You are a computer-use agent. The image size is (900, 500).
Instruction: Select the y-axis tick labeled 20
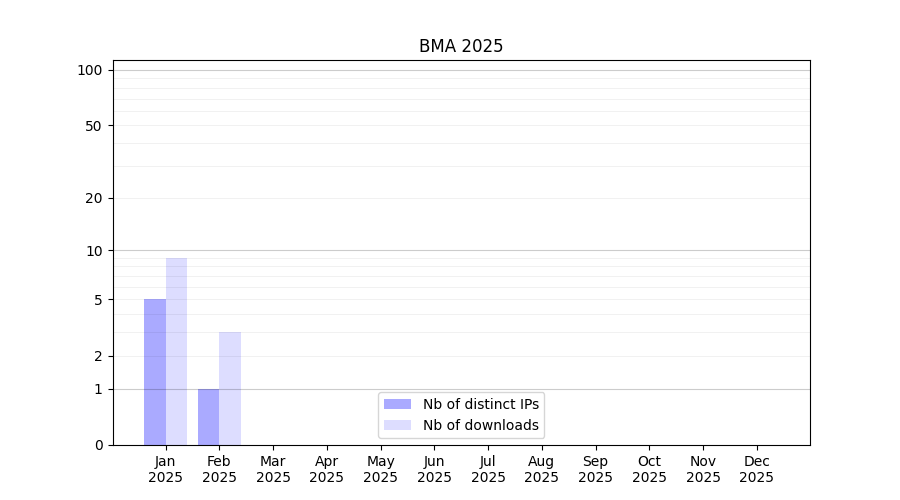[x=93, y=198]
